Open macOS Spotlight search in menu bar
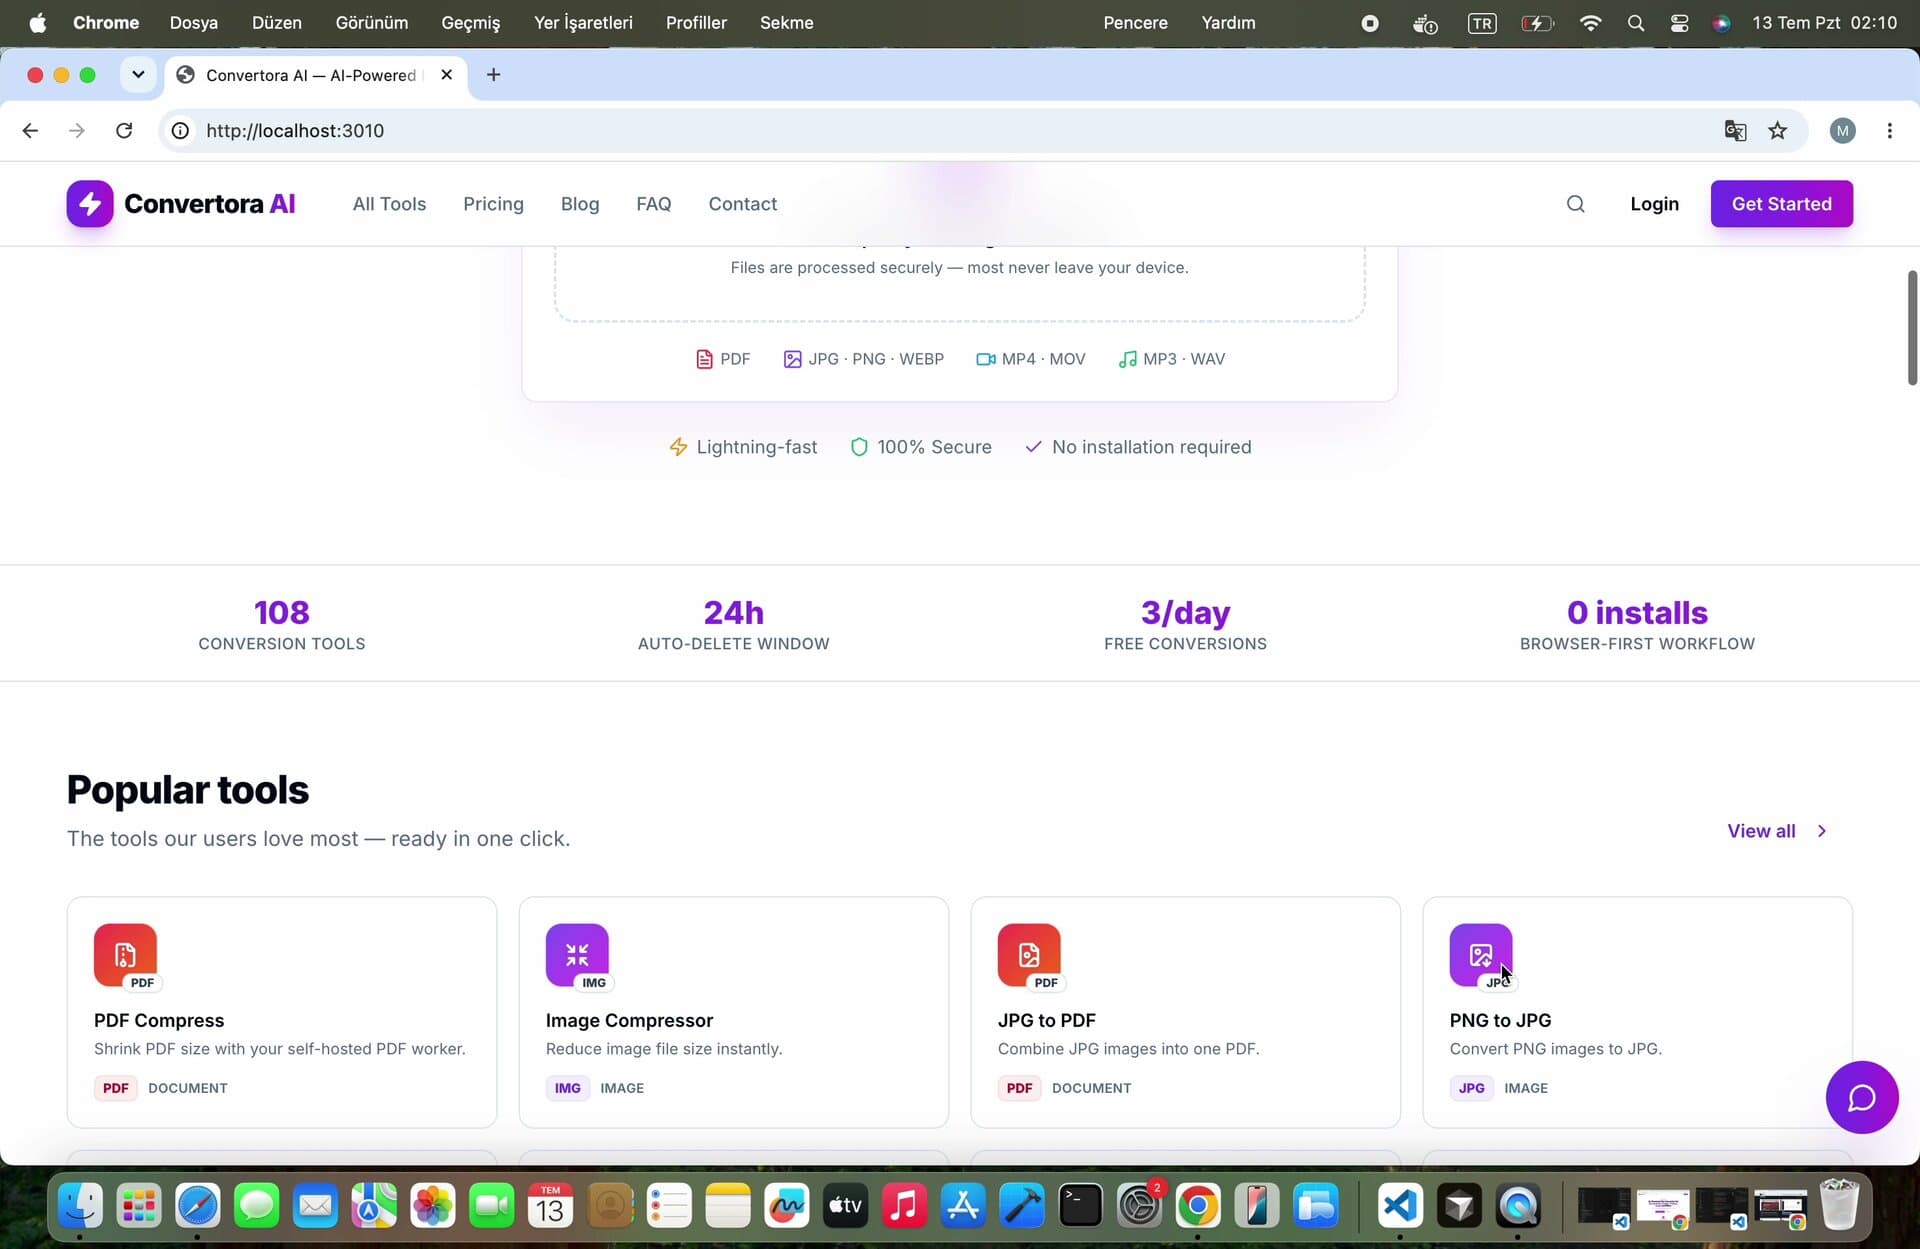The image size is (1920, 1249). [1635, 23]
